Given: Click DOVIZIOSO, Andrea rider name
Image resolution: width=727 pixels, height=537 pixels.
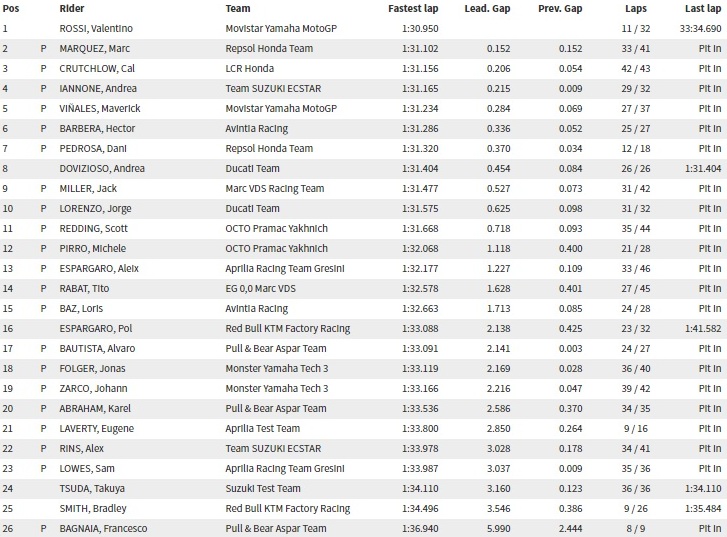Looking at the screenshot, I should point(102,168).
